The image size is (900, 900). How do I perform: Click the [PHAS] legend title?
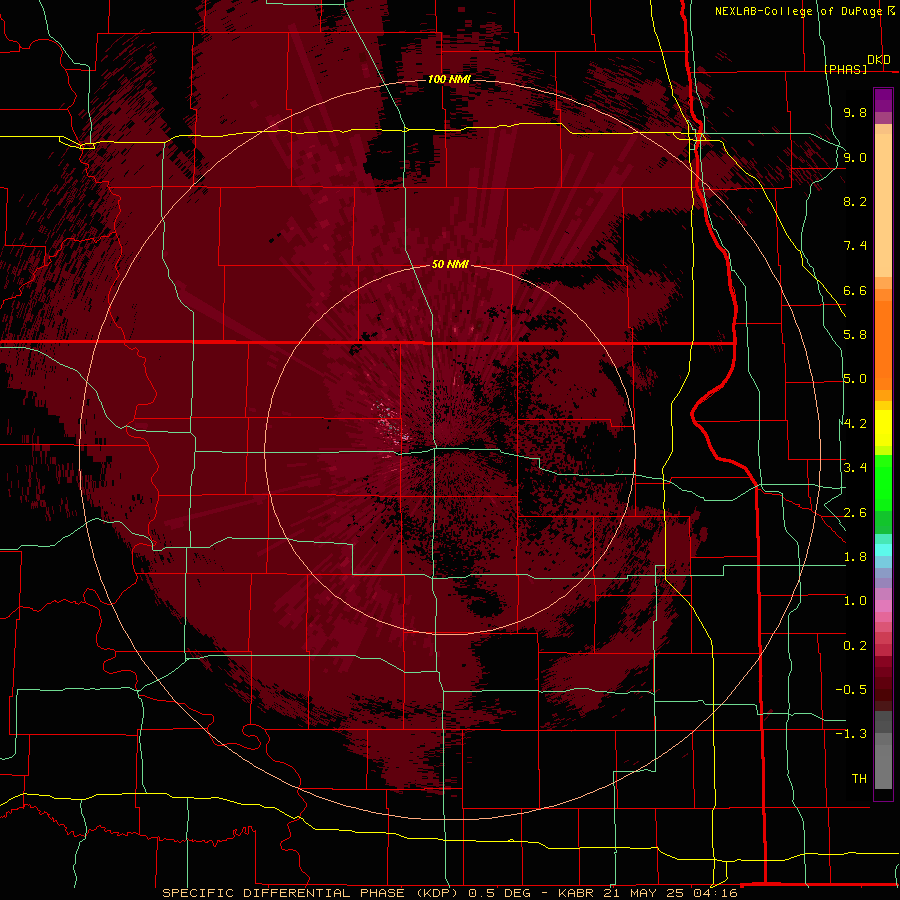845,69
